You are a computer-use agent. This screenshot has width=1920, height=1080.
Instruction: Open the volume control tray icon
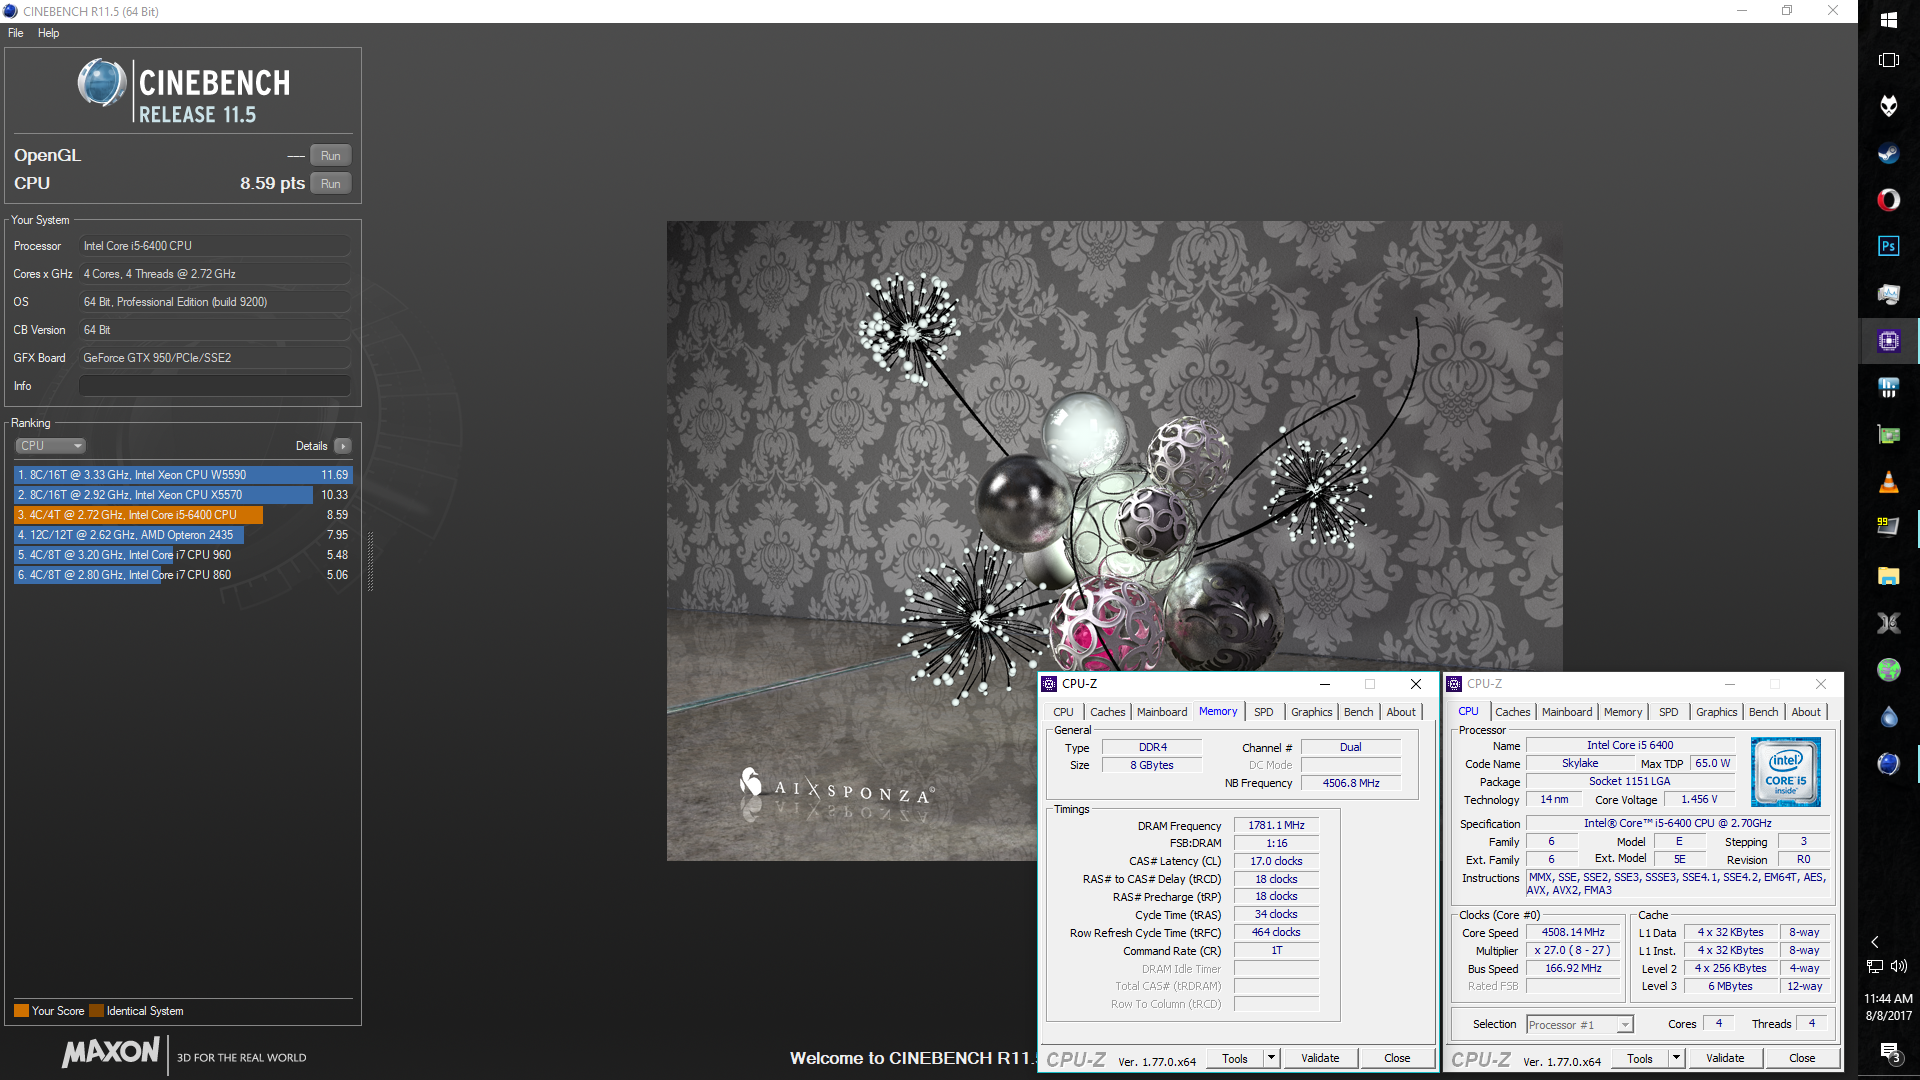[x=1899, y=966]
